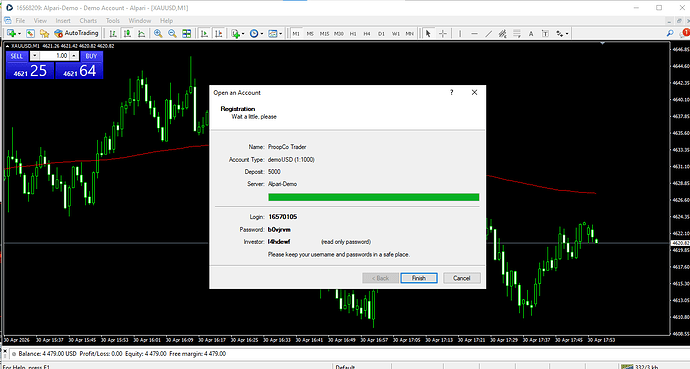
Task: Open the View menu
Action: (40, 21)
